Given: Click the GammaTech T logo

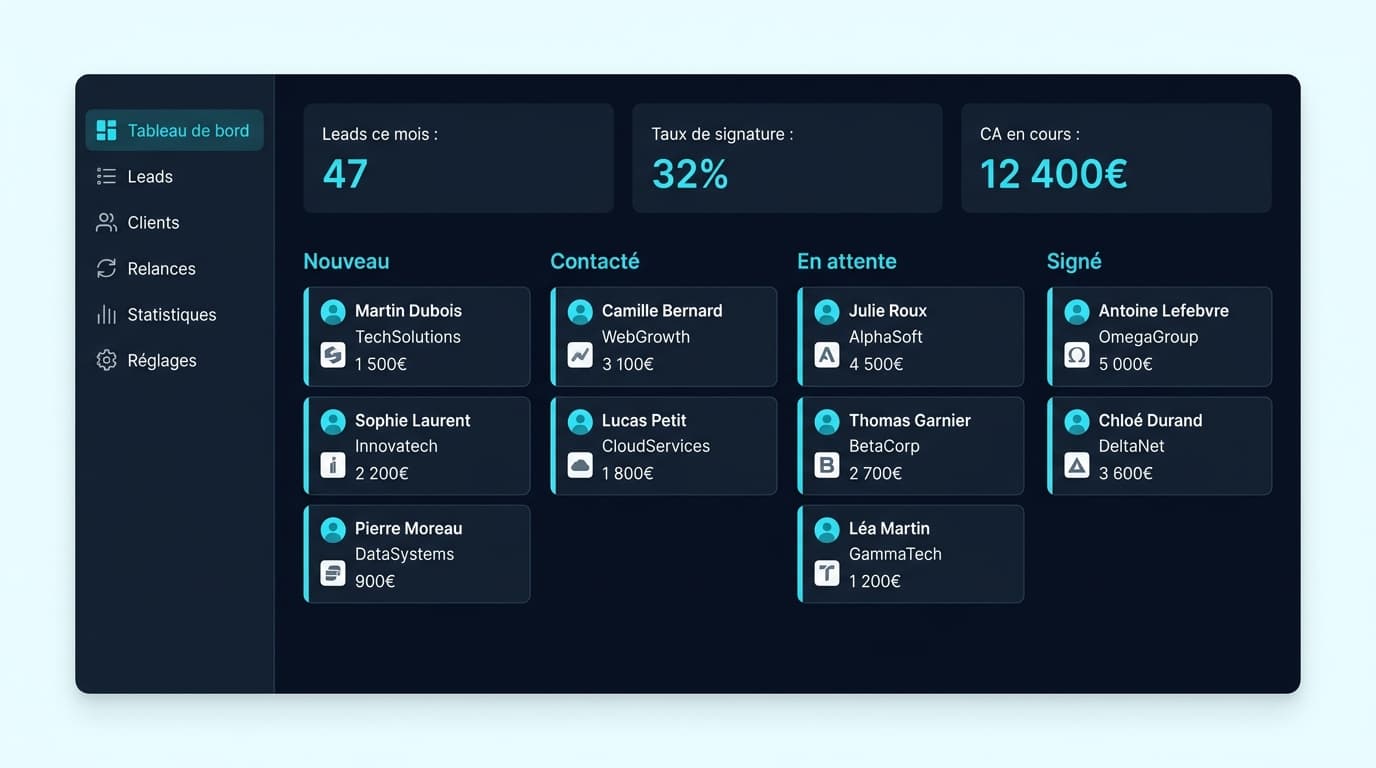Looking at the screenshot, I should [x=827, y=572].
